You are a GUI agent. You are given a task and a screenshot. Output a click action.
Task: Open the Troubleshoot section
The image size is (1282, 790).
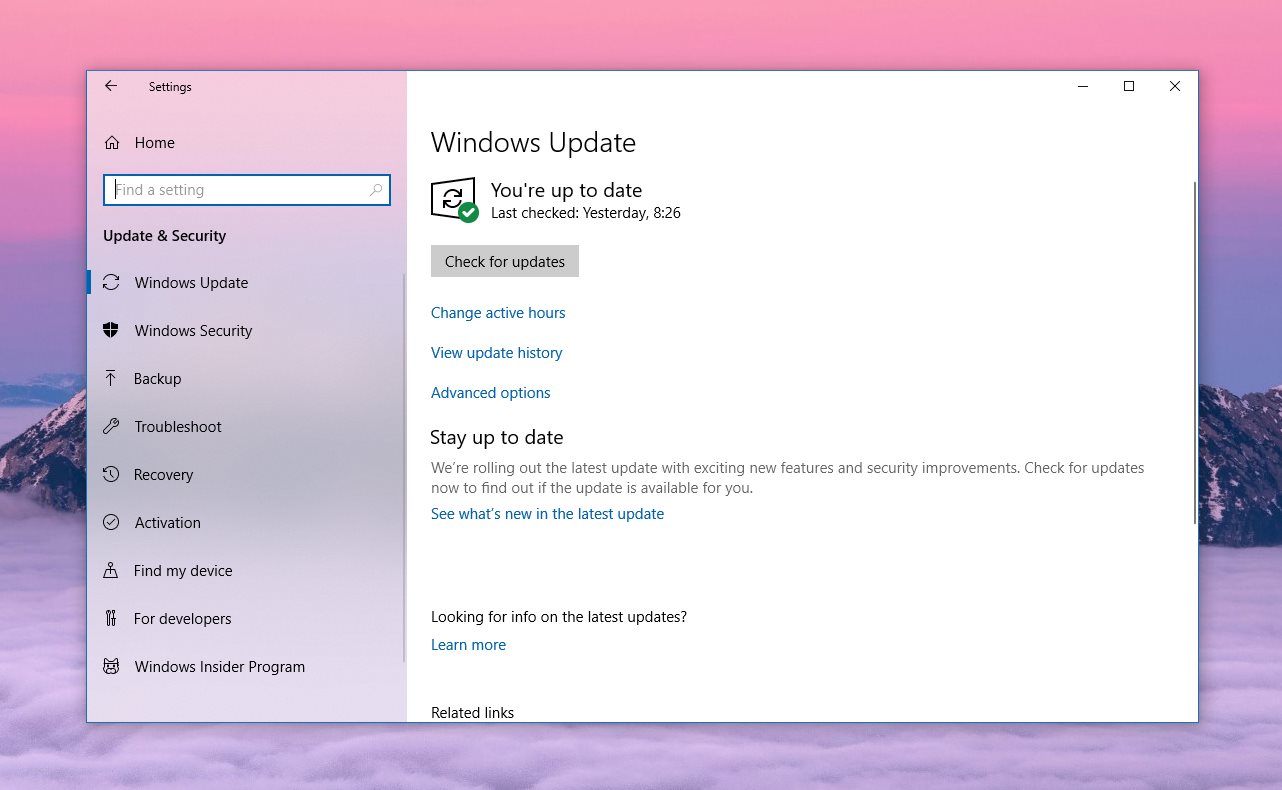coord(247,427)
